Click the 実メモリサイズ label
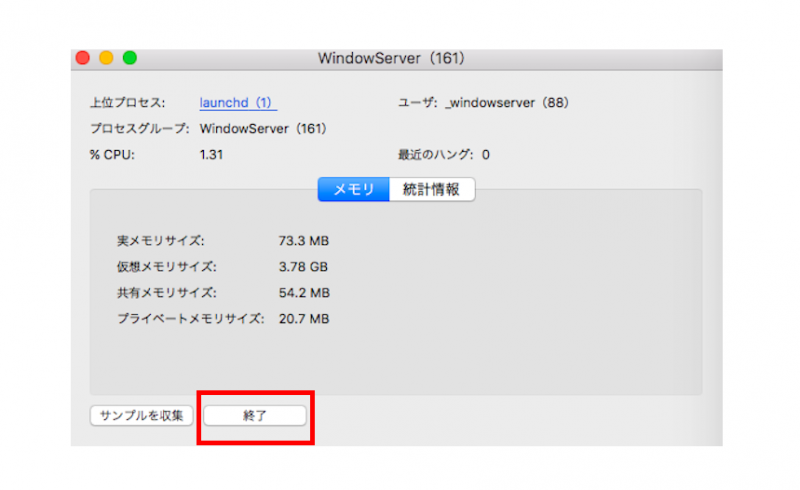The width and height of the screenshot is (800, 490). 160,241
